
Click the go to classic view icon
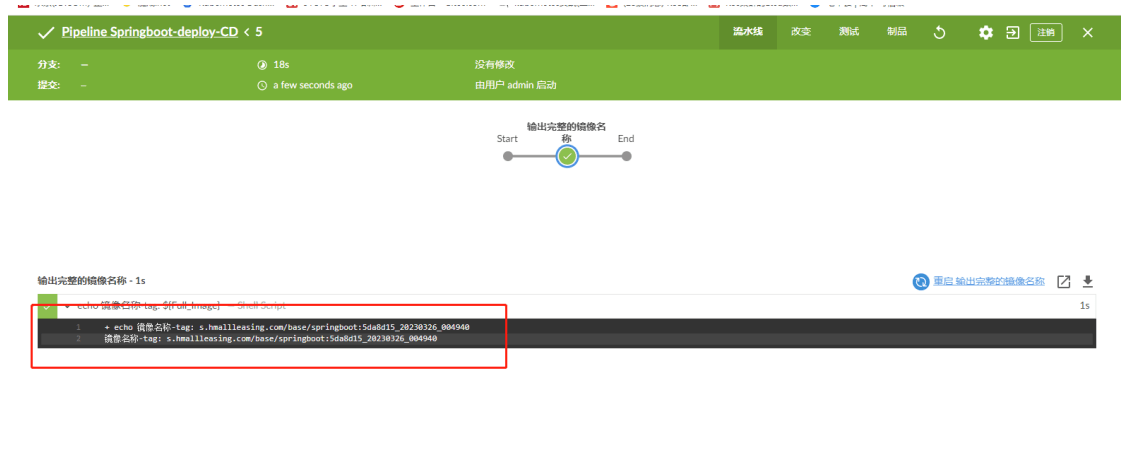coord(1012,32)
